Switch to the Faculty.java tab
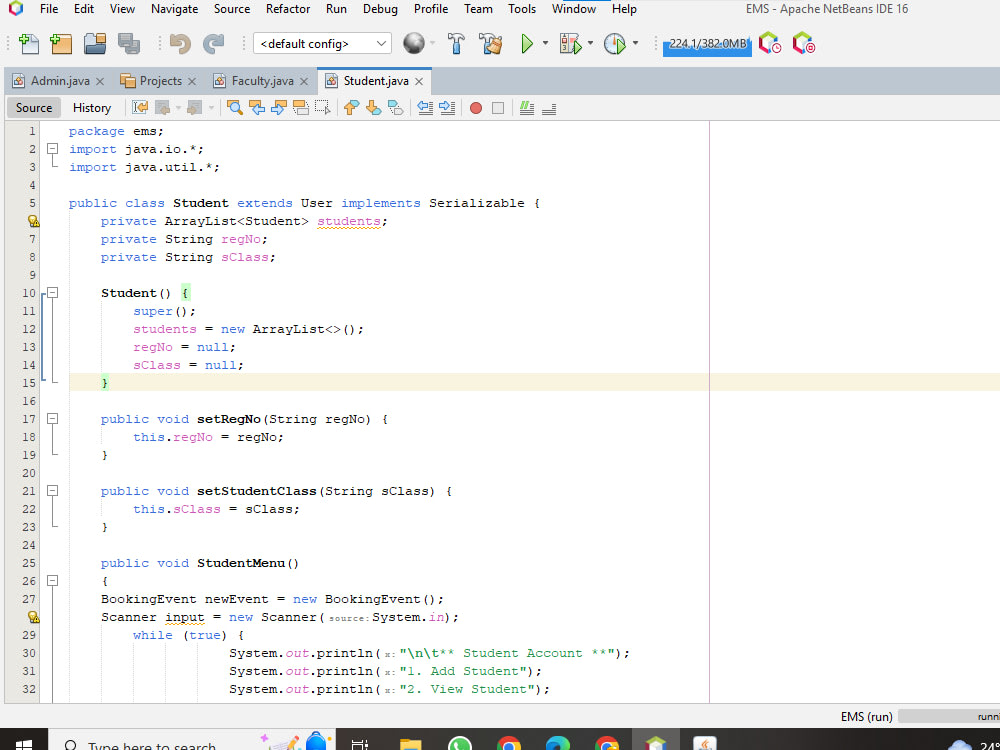Image resolution: width=1000 pixels, height=750 pixels. [x=261, y=80]
